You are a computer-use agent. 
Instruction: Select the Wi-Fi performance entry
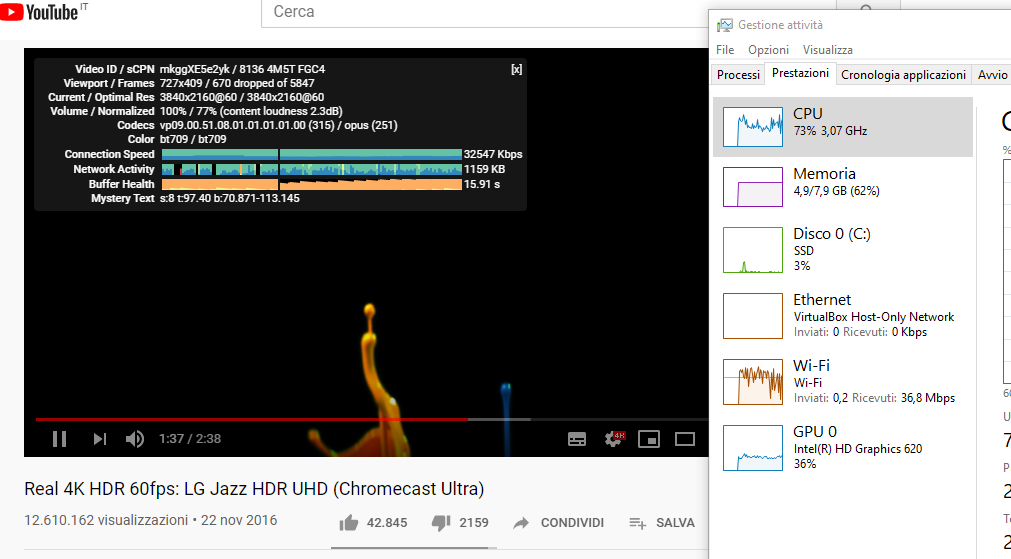[x=843, y=382]
